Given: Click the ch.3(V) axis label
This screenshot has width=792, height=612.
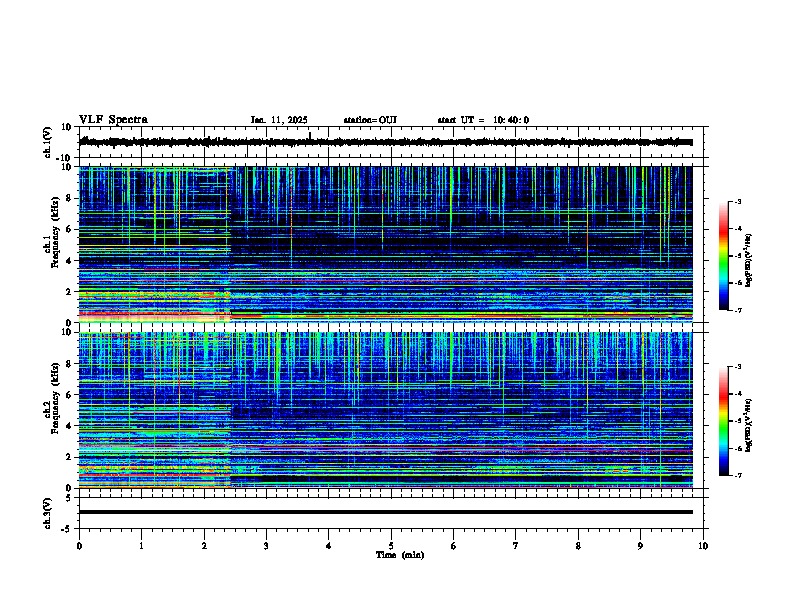Looking at the screenshot, I should pos(48,513).
